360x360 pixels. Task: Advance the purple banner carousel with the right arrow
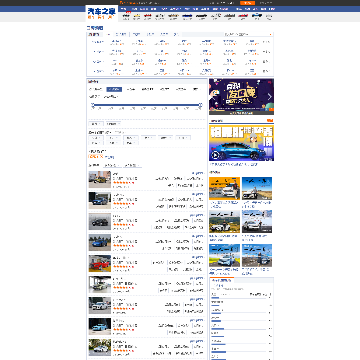click(270, 97)
